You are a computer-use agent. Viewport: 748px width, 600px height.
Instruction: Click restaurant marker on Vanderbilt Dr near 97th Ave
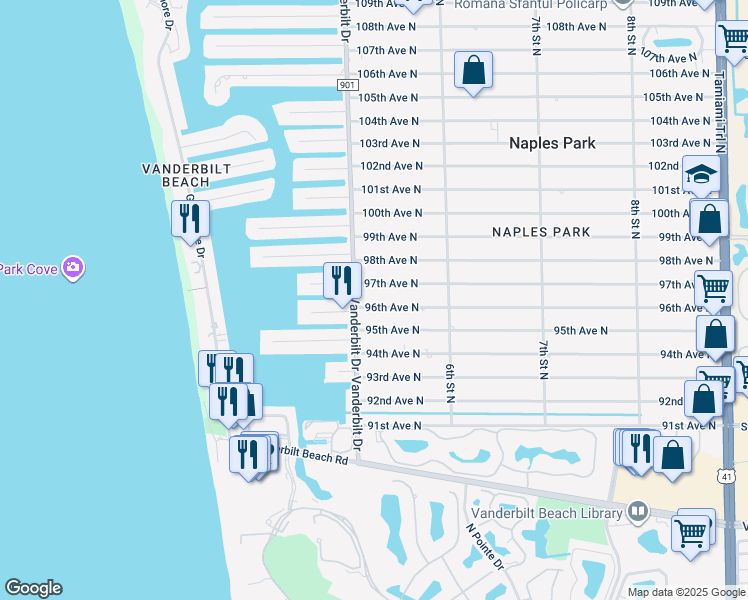(x=342, y=281)
